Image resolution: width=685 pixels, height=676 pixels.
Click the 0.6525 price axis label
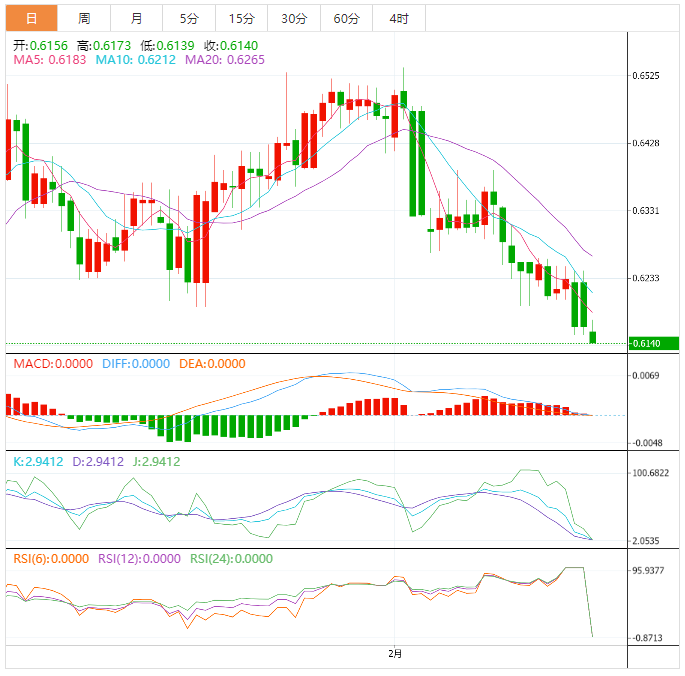[646, 76]
